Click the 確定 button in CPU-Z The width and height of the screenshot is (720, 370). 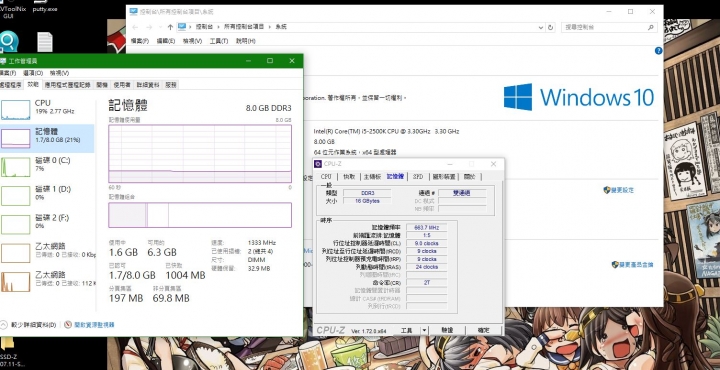484,331
